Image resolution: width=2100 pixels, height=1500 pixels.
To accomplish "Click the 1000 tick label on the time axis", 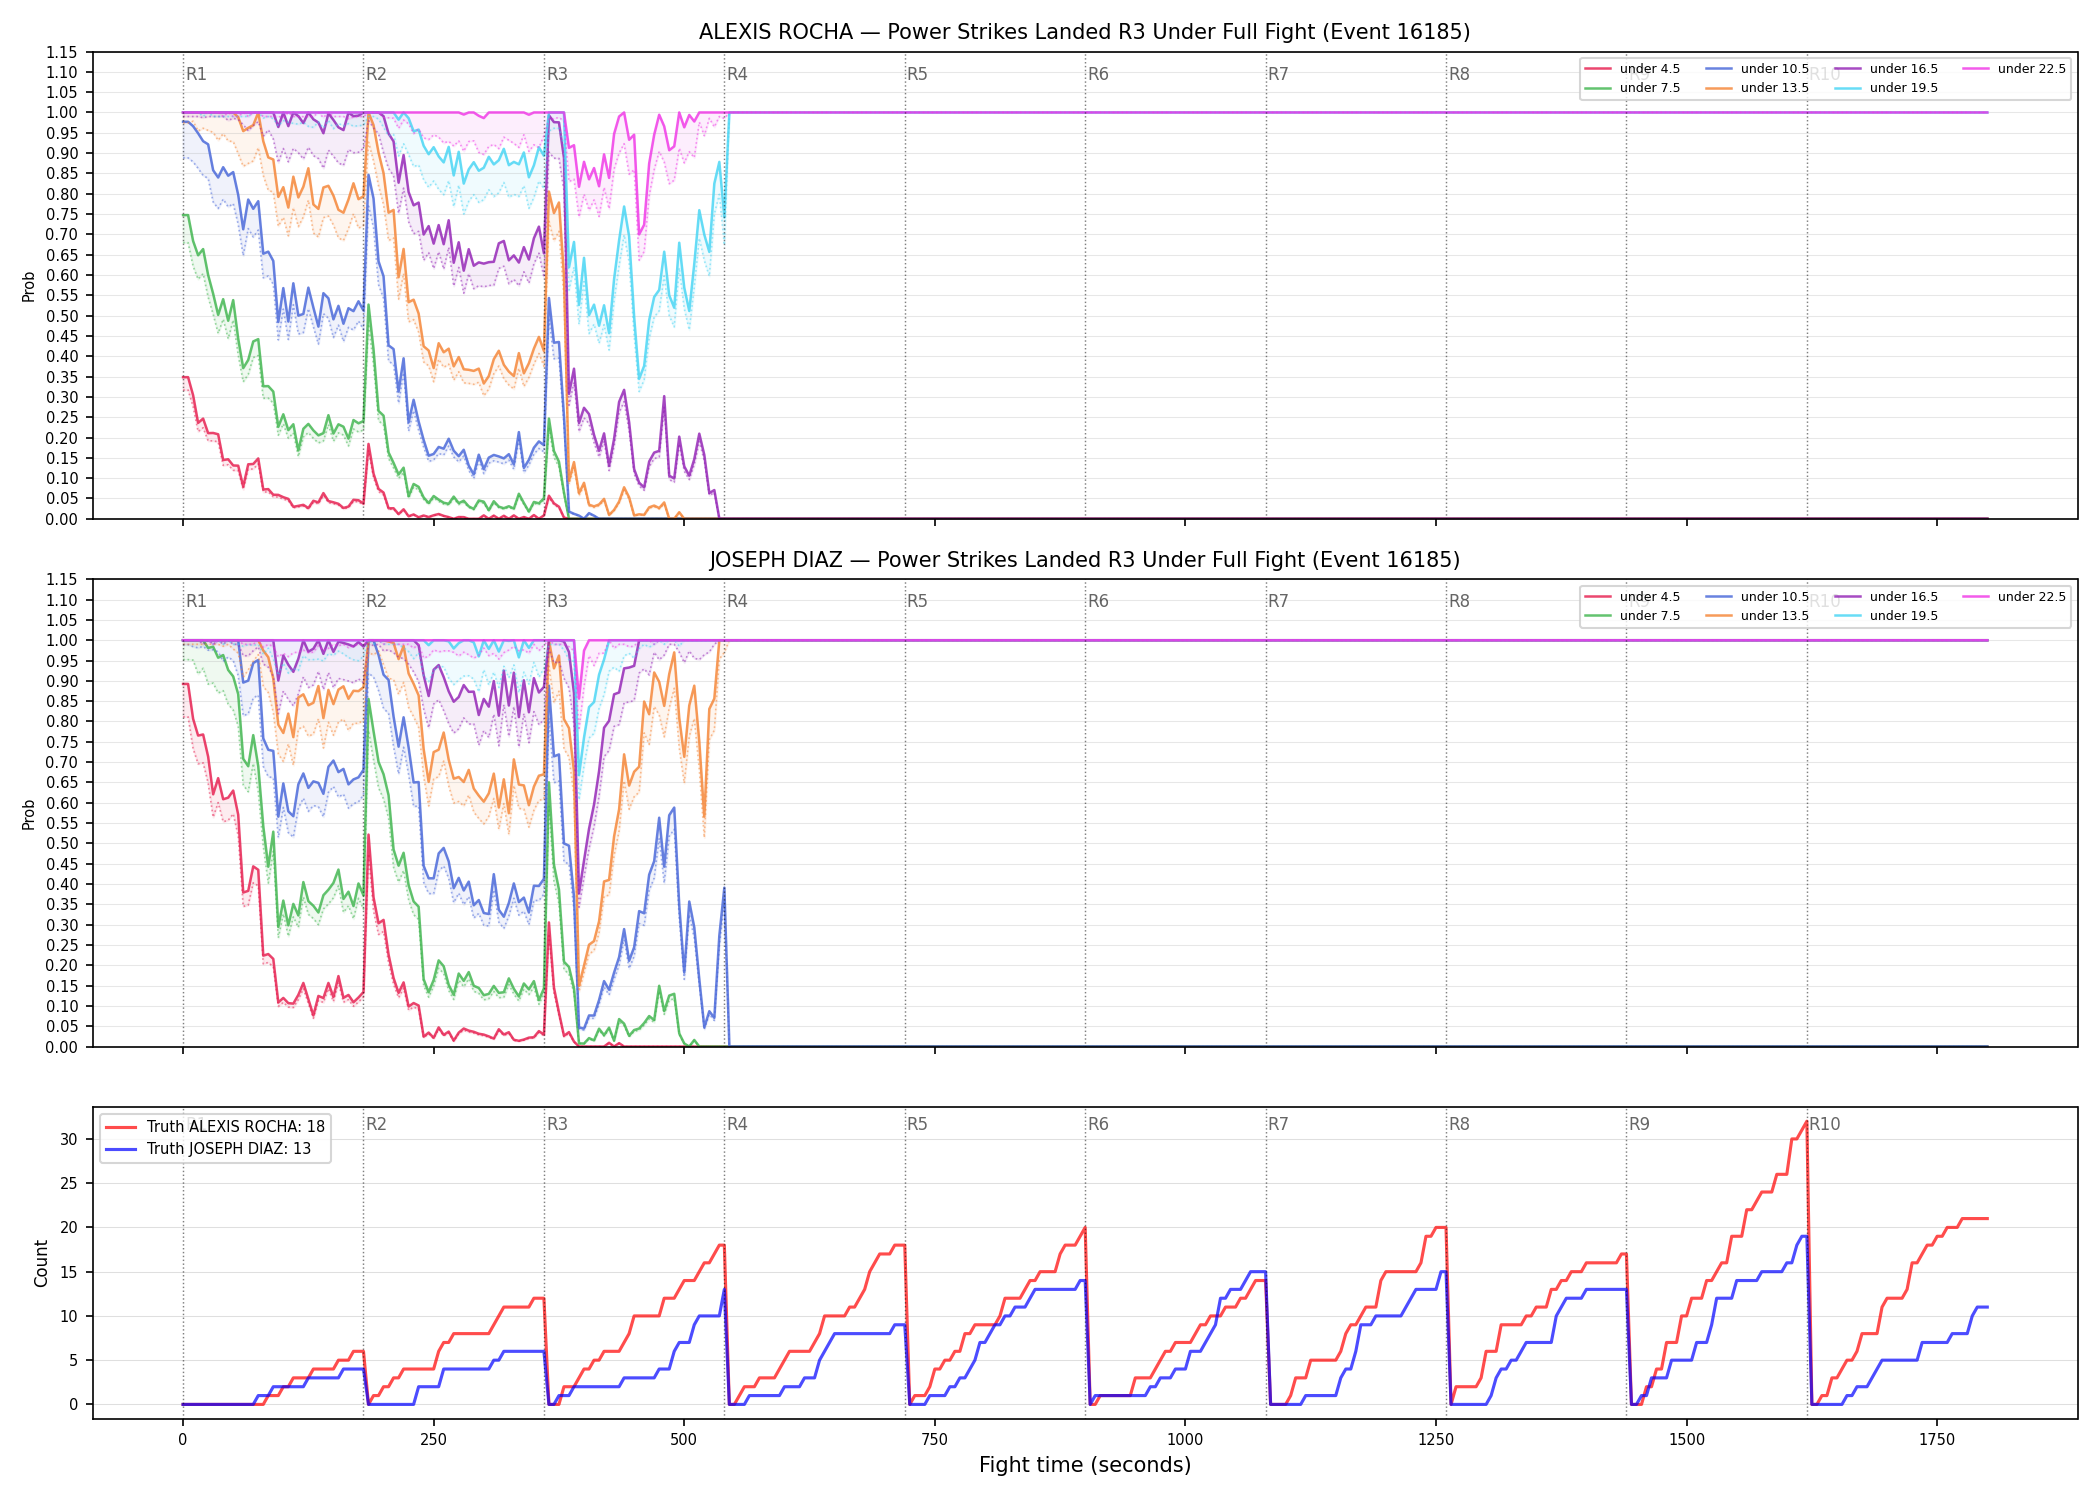I will [1185, 1439].
